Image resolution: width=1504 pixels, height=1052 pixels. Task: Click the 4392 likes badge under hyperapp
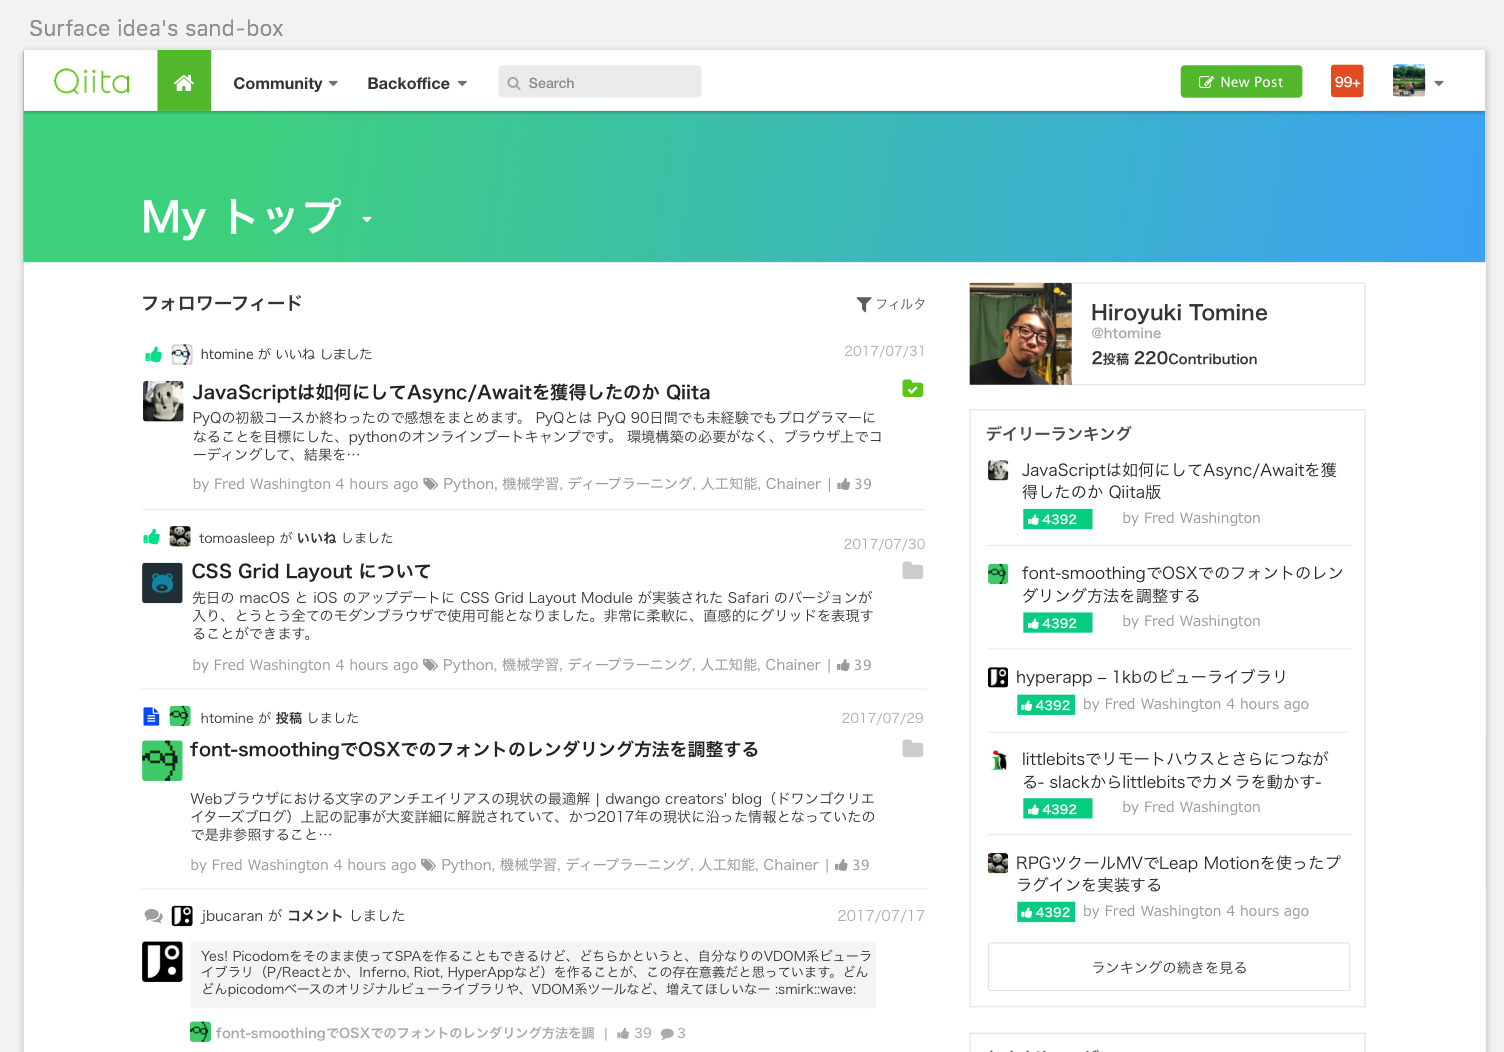click(x=1045, y=705)
